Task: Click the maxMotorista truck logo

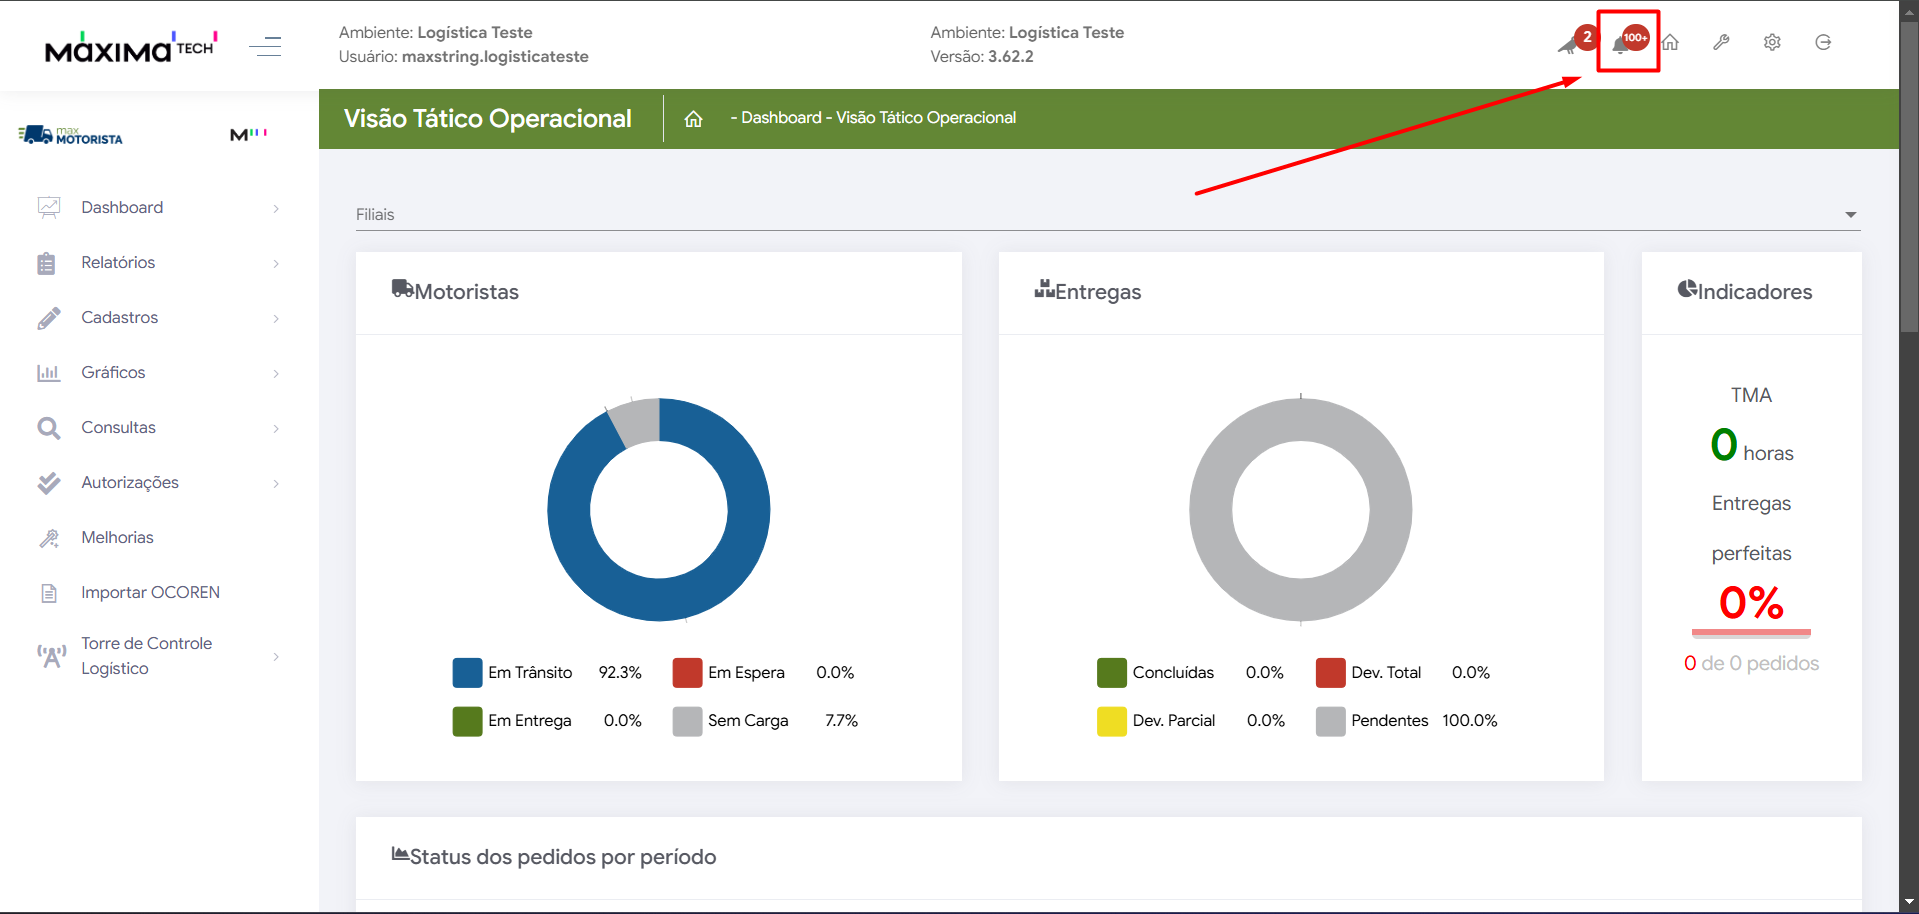Action: click(x=70, y=135)
